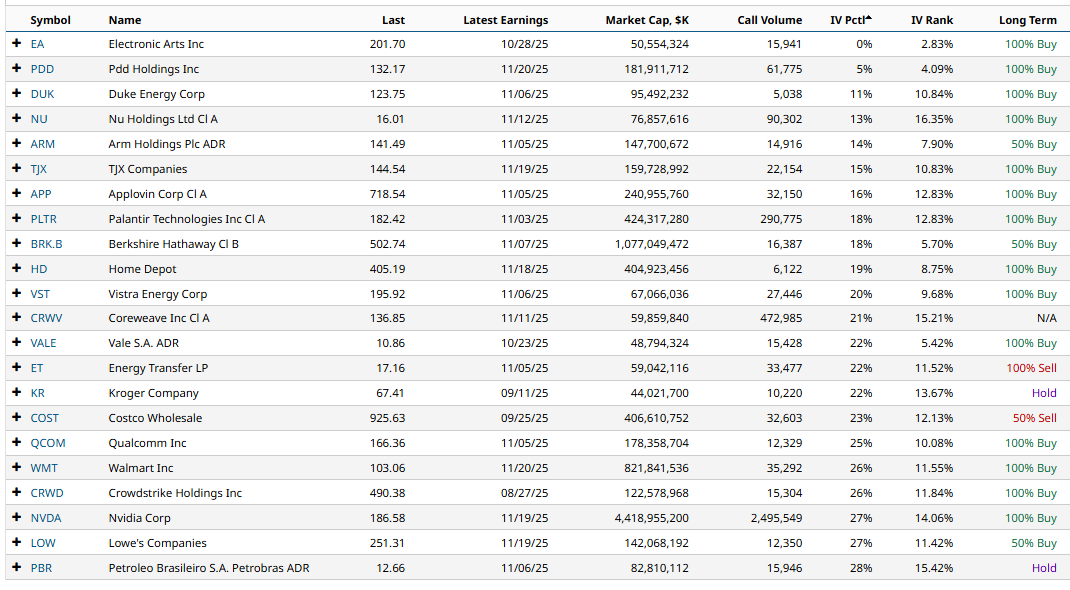Click the plus icon beside COST
Image resolution: width=1070 pixels, height=590 pixels.
pos(16,418)
